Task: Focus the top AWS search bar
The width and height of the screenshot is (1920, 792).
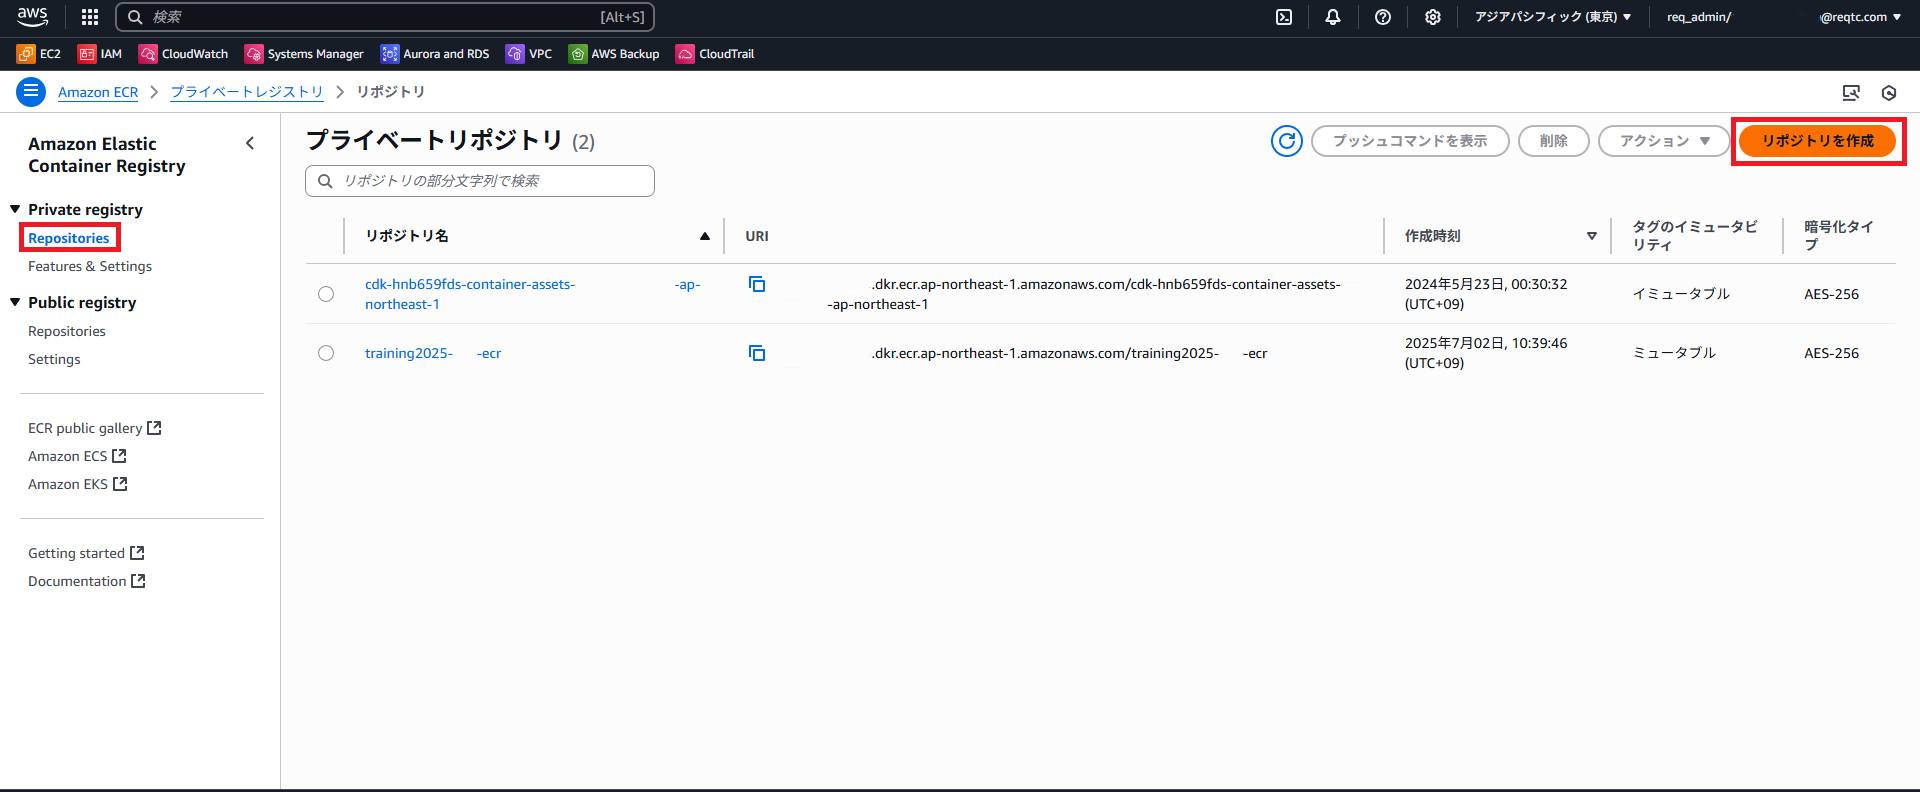Action: click(385, 17)
